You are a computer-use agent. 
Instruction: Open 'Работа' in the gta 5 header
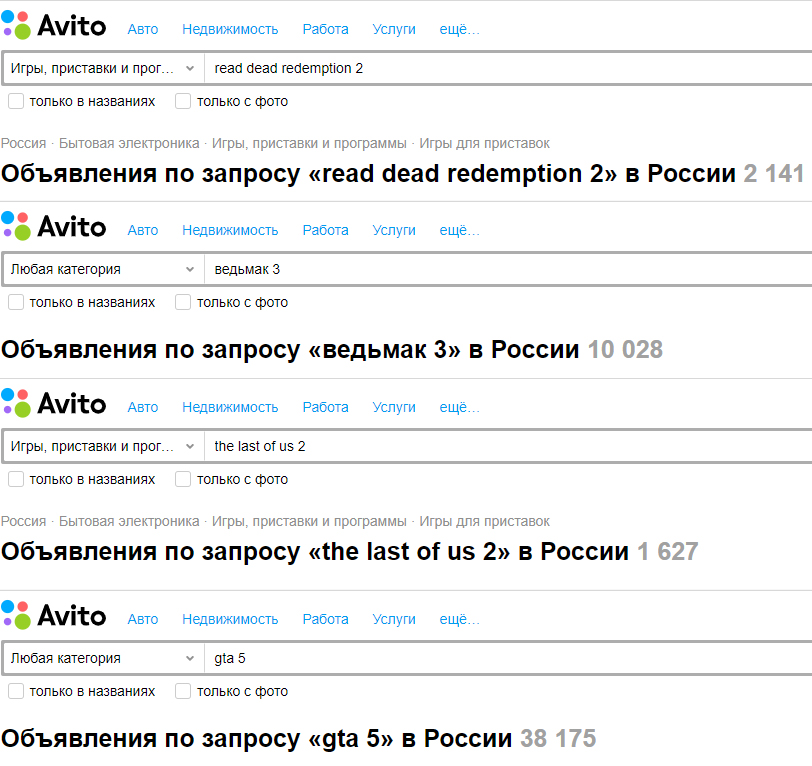326,619
